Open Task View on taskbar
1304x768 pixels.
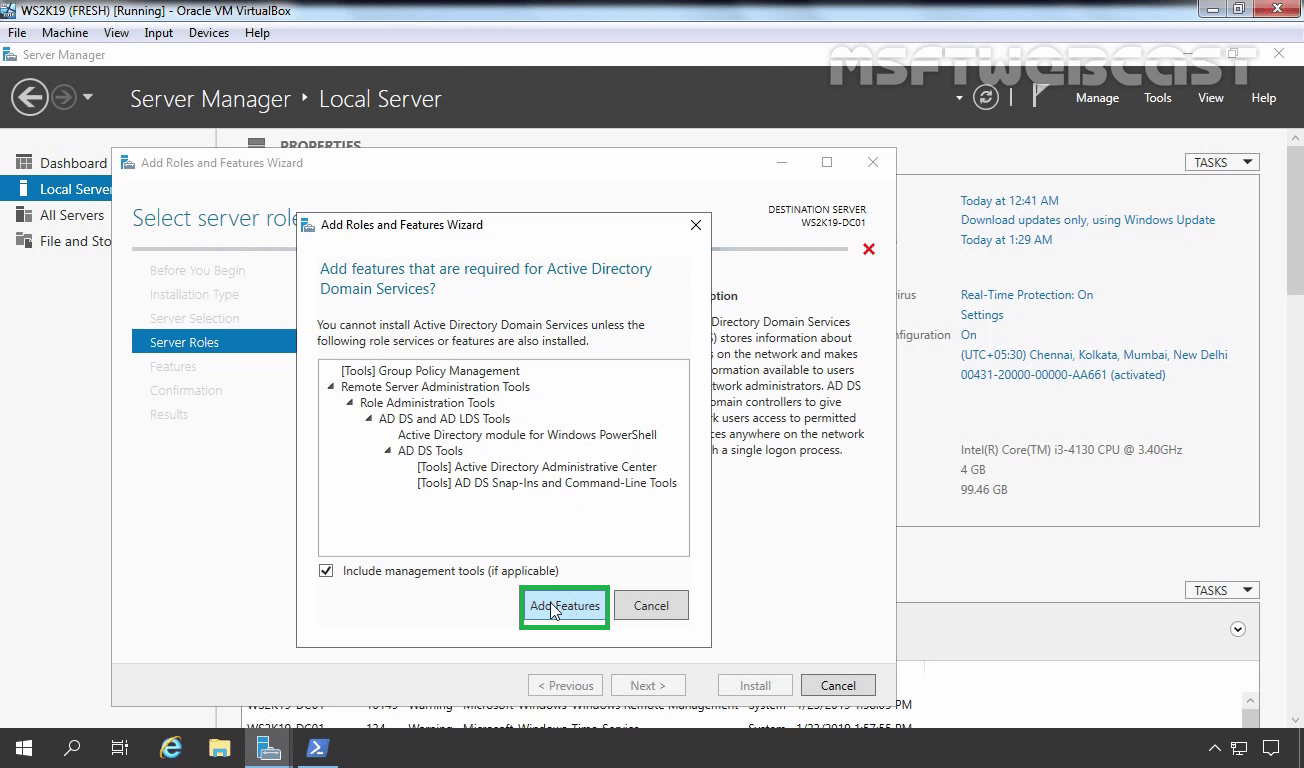point(120,748)
